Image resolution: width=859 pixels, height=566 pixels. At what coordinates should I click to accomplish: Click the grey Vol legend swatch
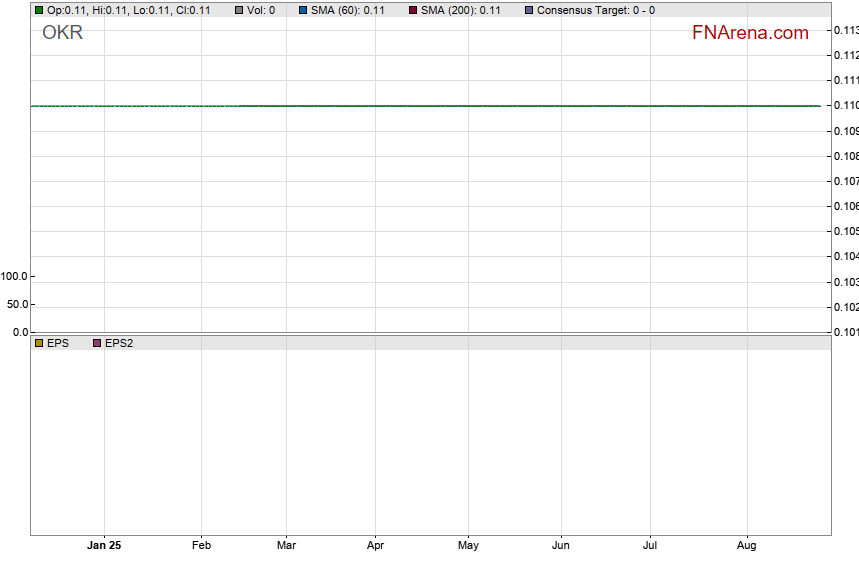click(x=240, y=10)
